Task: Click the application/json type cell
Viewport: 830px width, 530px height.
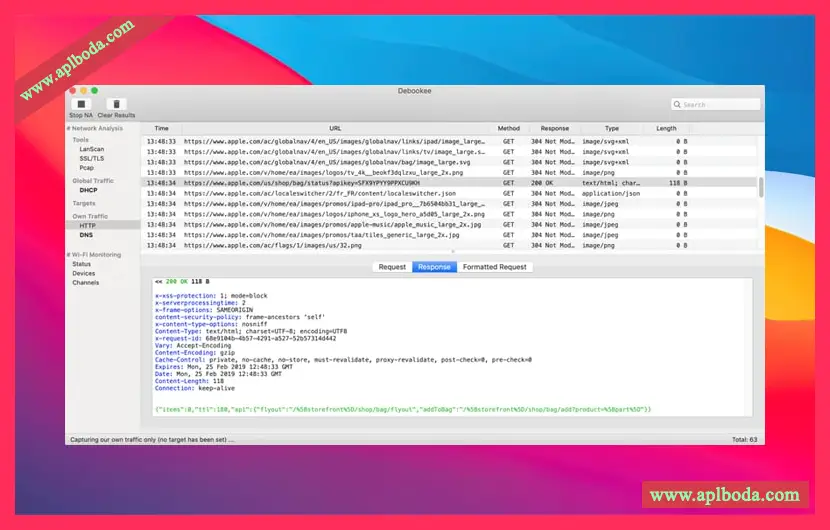Action: coord(611,193)
